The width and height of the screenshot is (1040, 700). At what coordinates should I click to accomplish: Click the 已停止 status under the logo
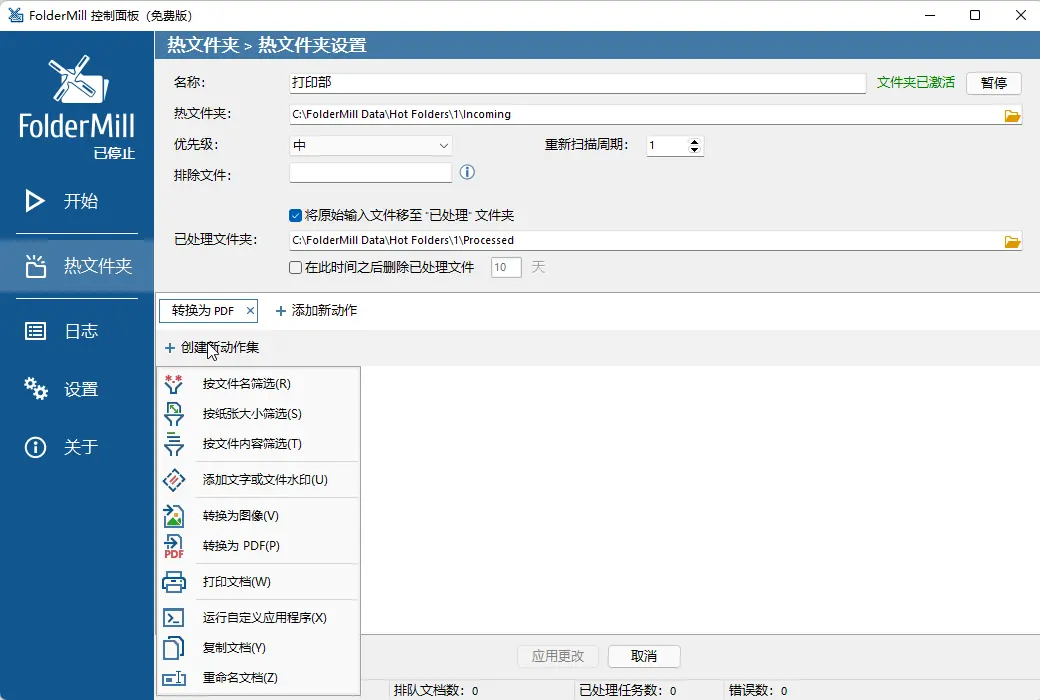114,153
